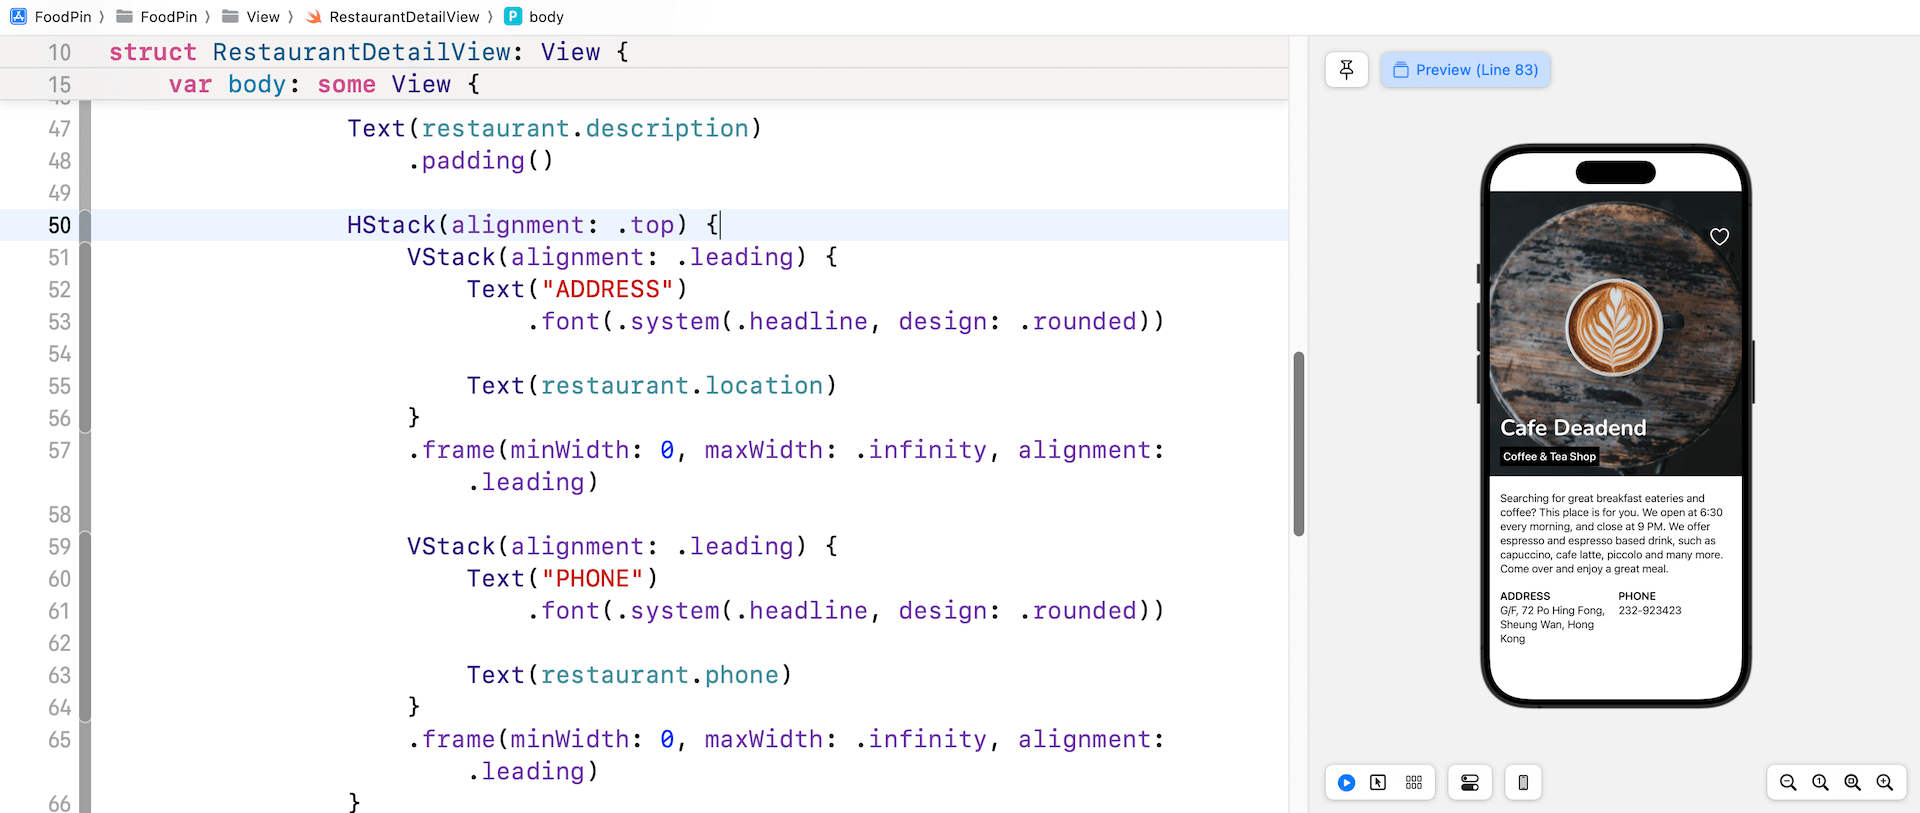Tap the heart favorite icon in preview
1920x813 pixels.
1719,237
